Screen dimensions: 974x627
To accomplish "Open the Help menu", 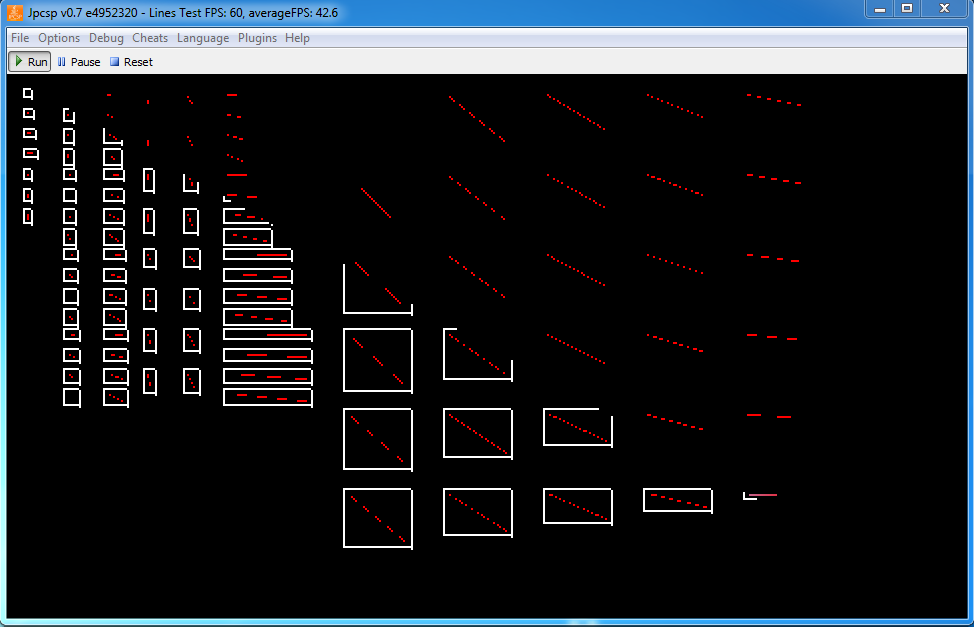I will (297, 38).
